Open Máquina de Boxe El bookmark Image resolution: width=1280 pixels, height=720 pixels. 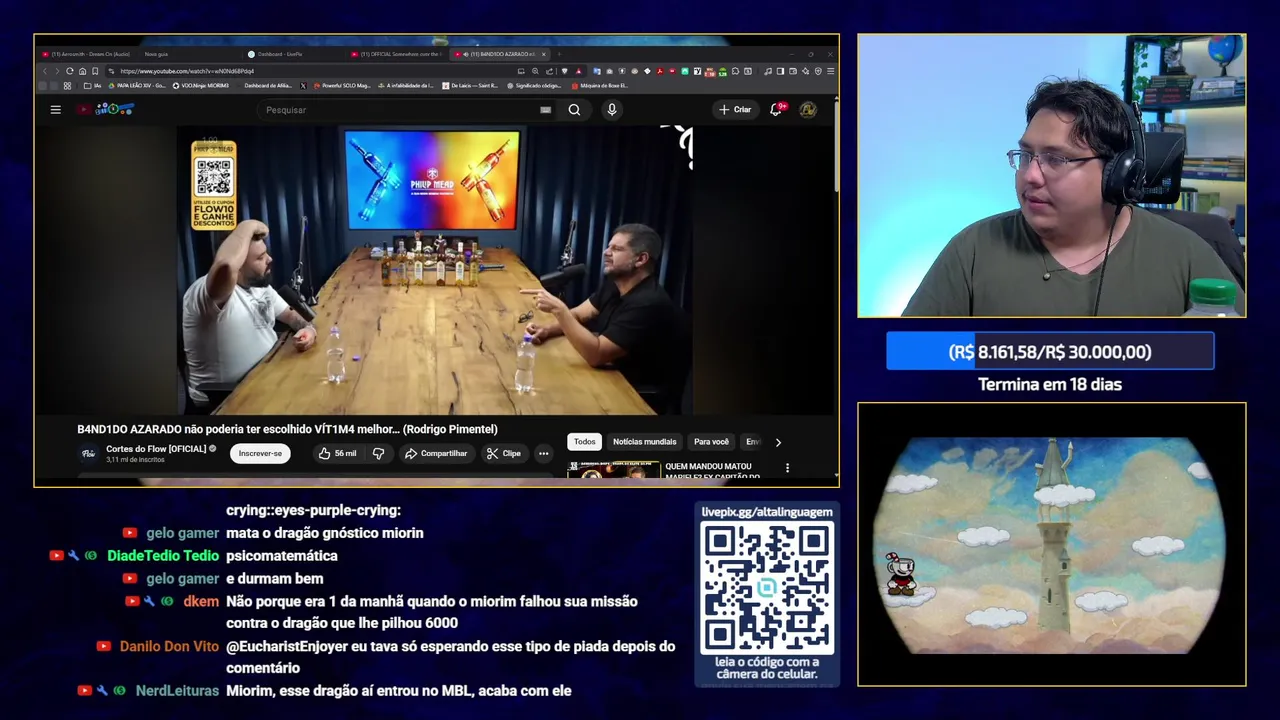tap(600, 86)
